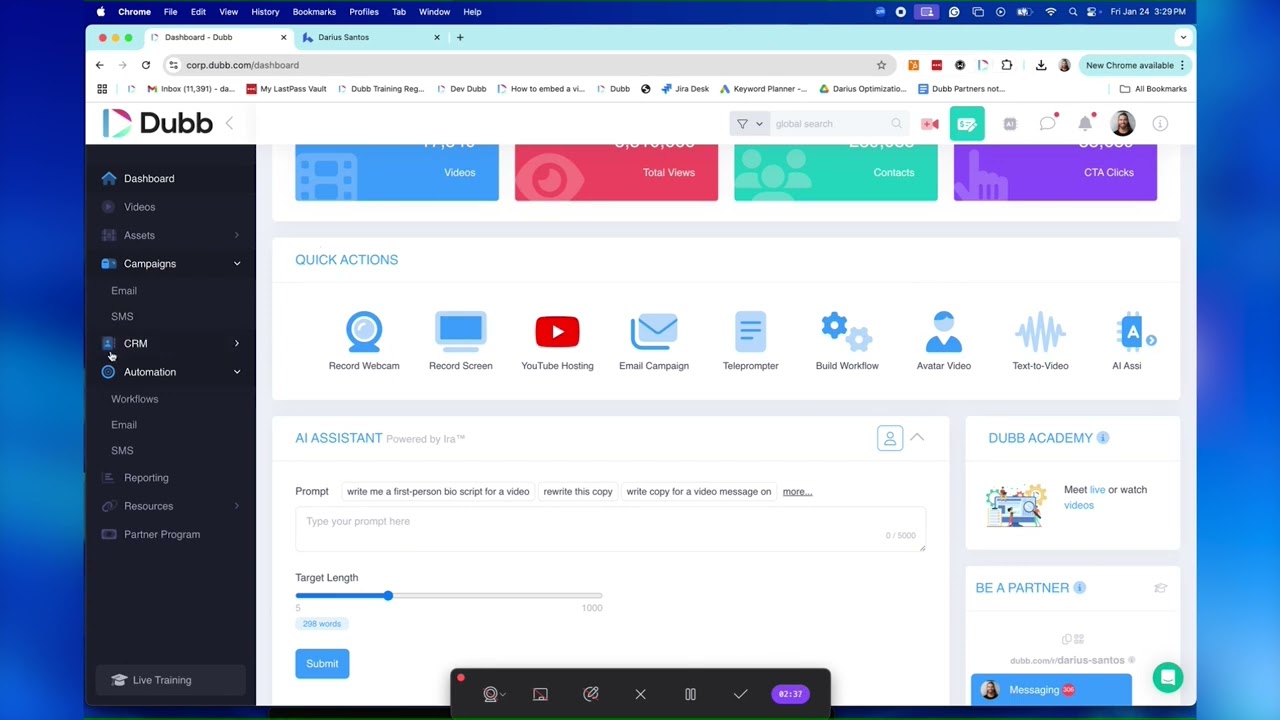Open user profile avatar in header
Image resolution: width=1280 pixels, height=720 pixels.
point(1122,123)
